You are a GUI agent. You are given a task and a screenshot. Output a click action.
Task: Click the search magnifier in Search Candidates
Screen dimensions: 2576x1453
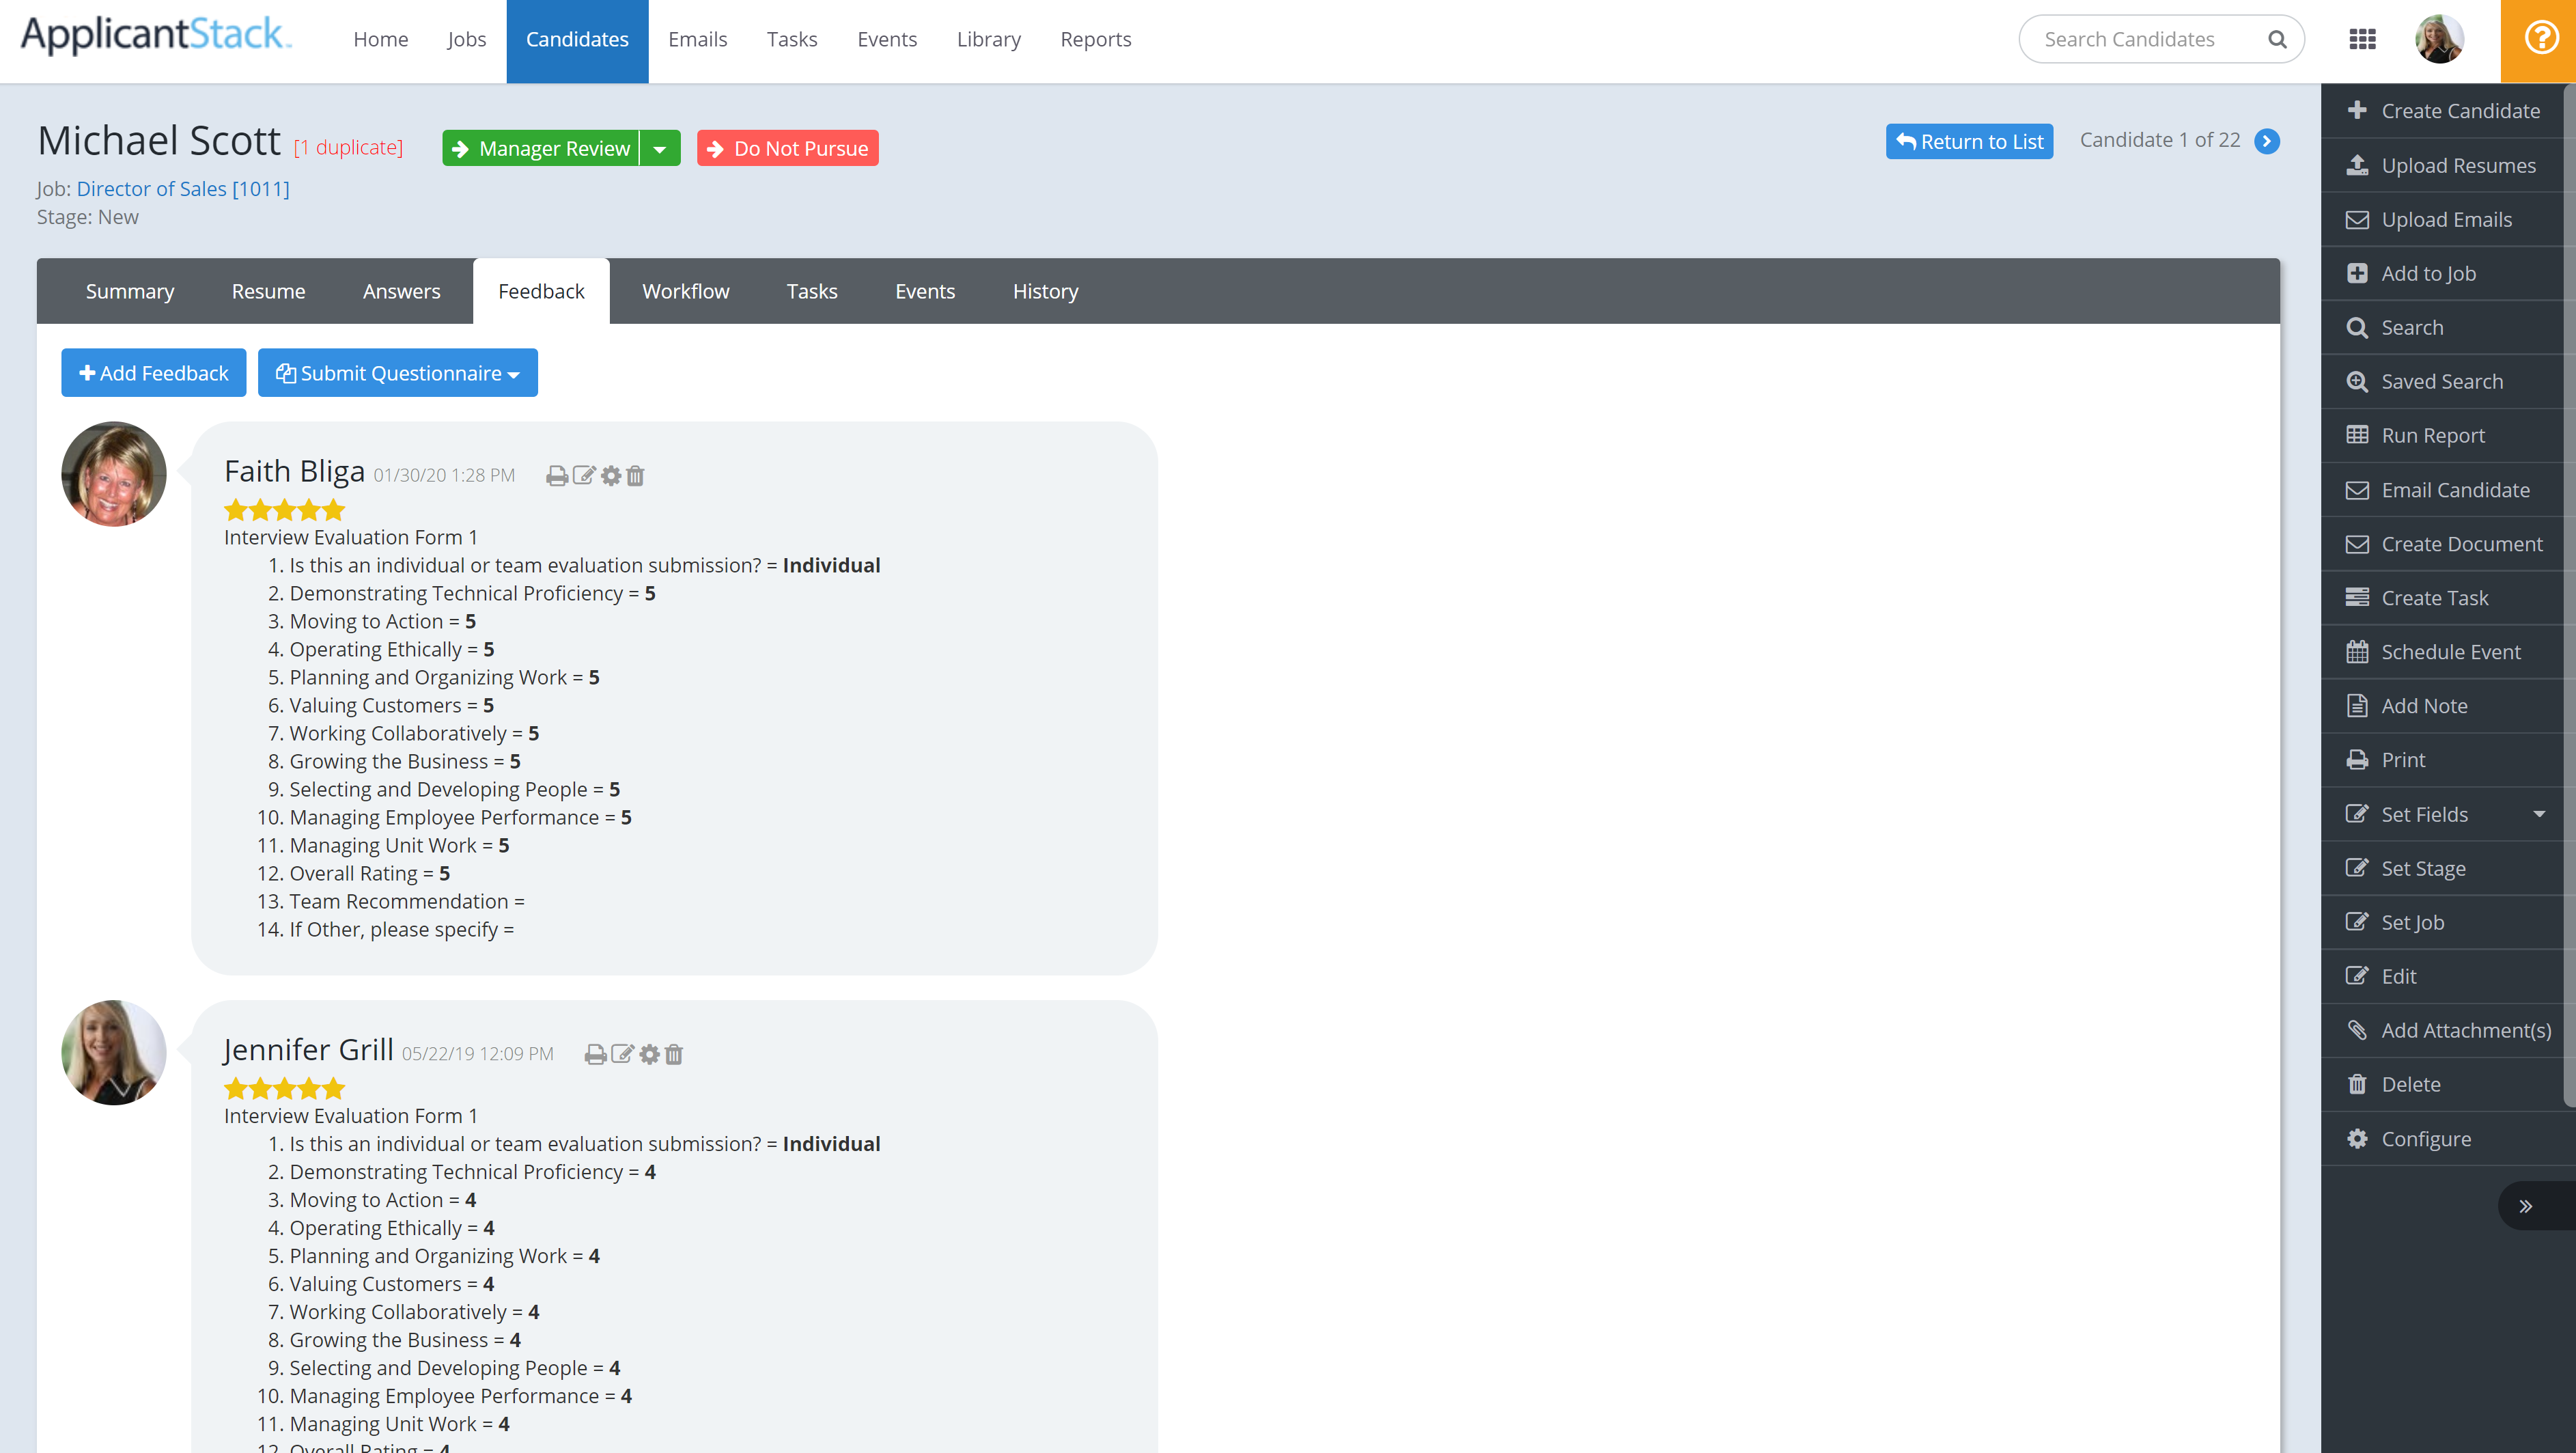(2277, 39)
